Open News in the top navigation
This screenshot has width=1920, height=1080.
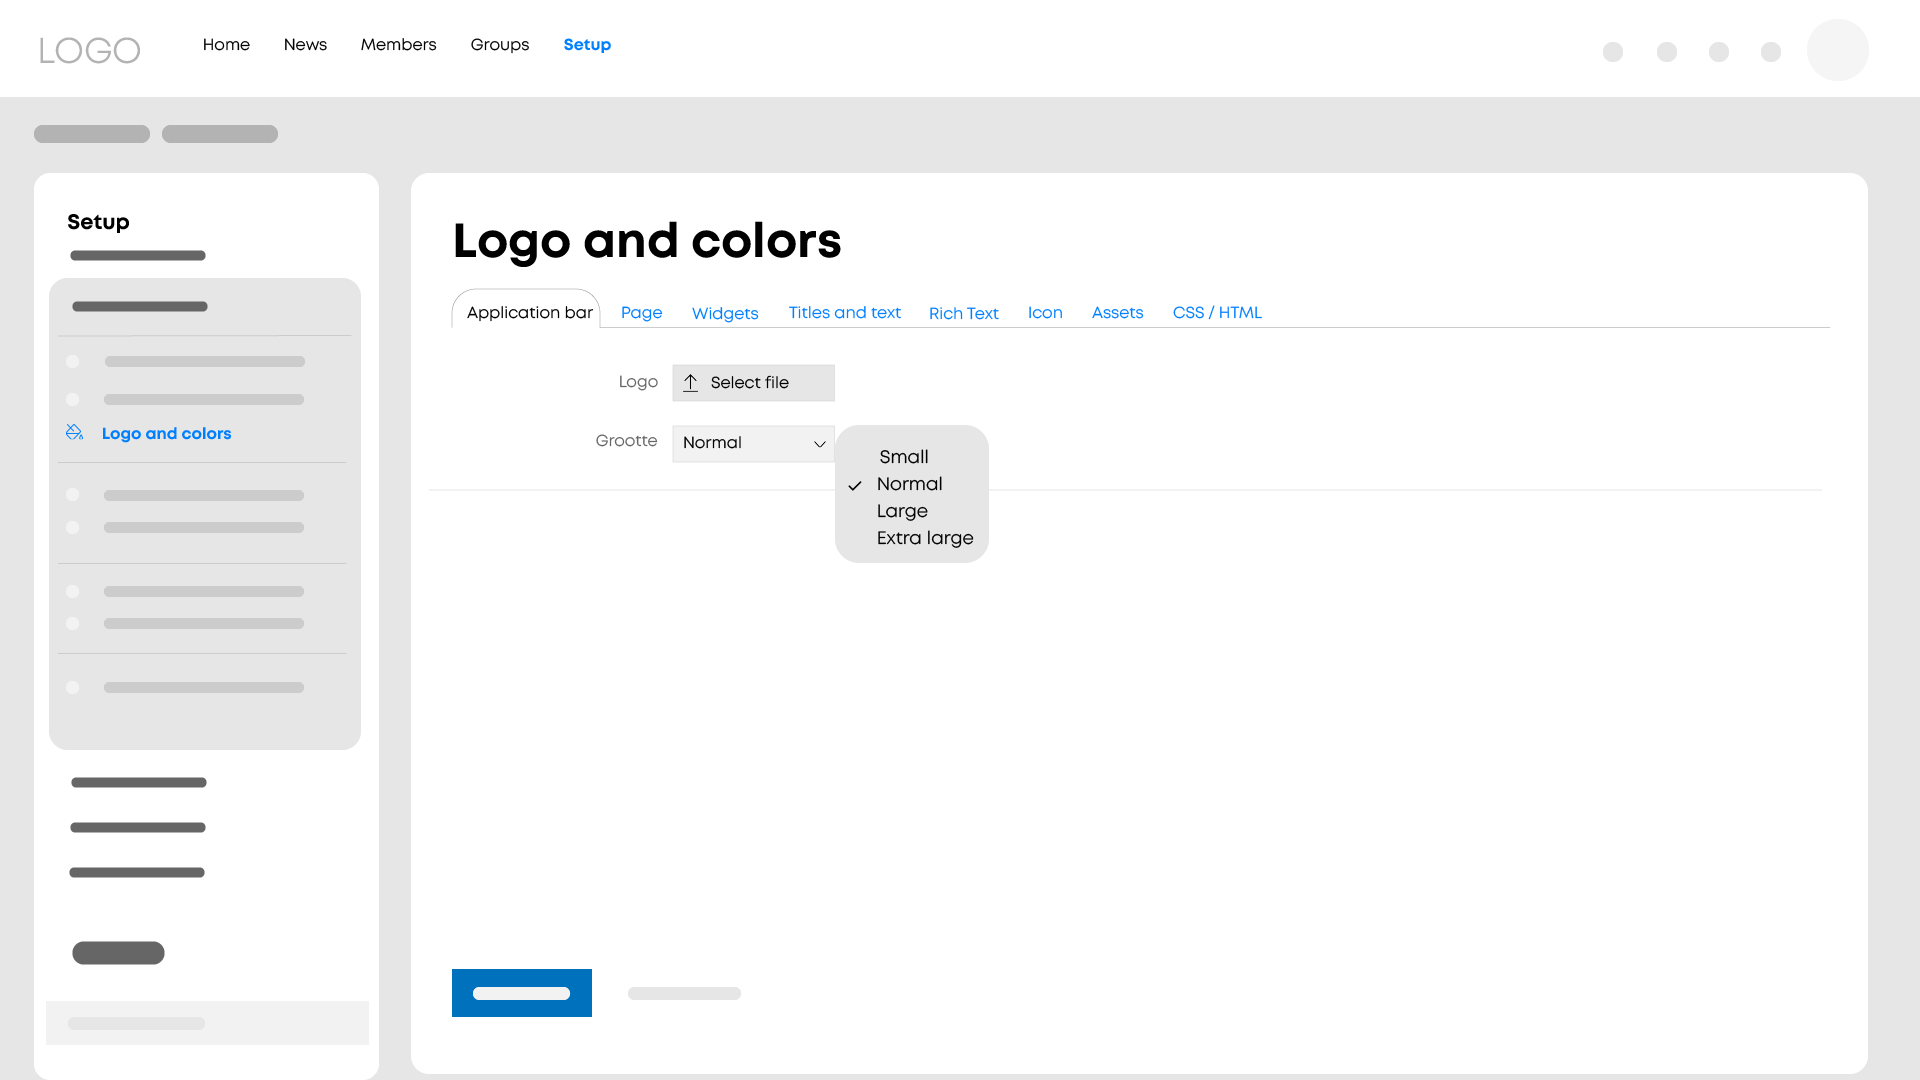coord(305,44)
